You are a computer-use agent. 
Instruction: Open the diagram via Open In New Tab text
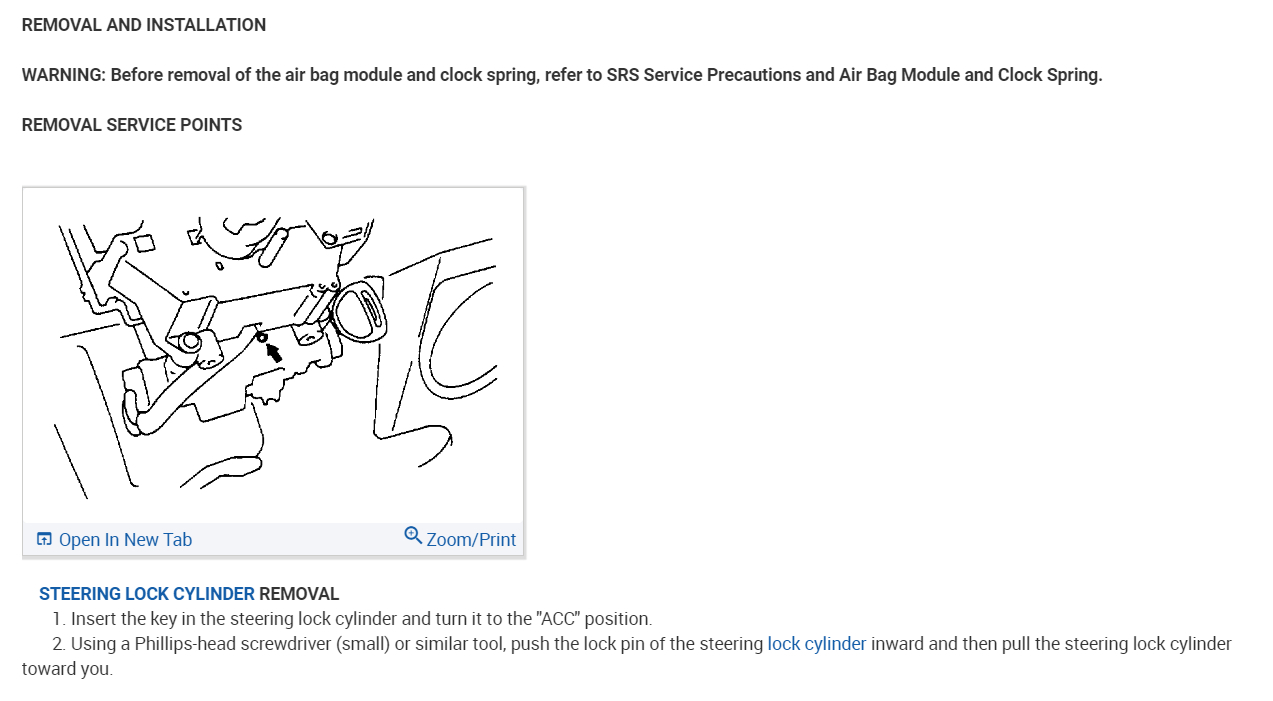[x=125, y=540]
